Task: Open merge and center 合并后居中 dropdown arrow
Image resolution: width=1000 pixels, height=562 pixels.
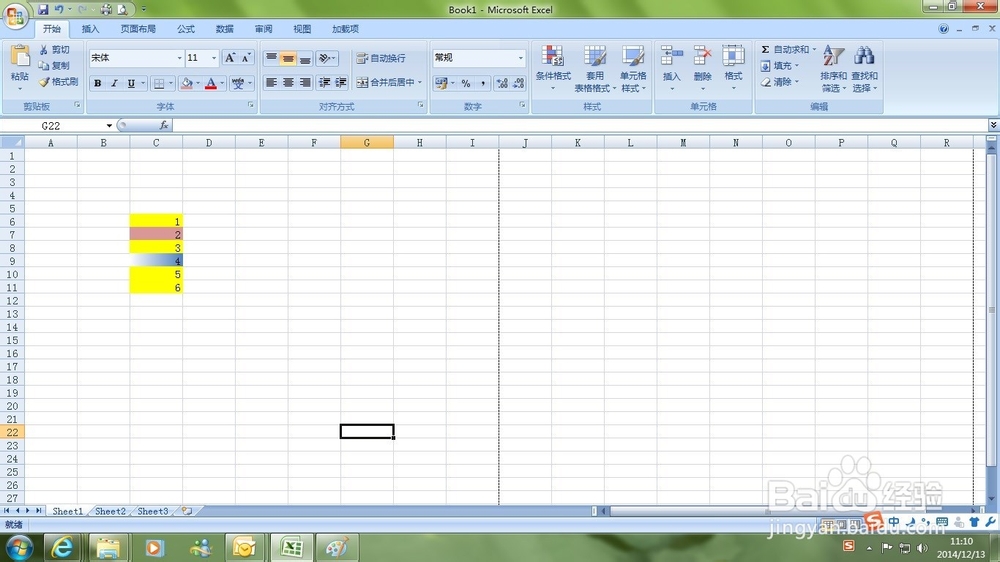Action: 420,82
